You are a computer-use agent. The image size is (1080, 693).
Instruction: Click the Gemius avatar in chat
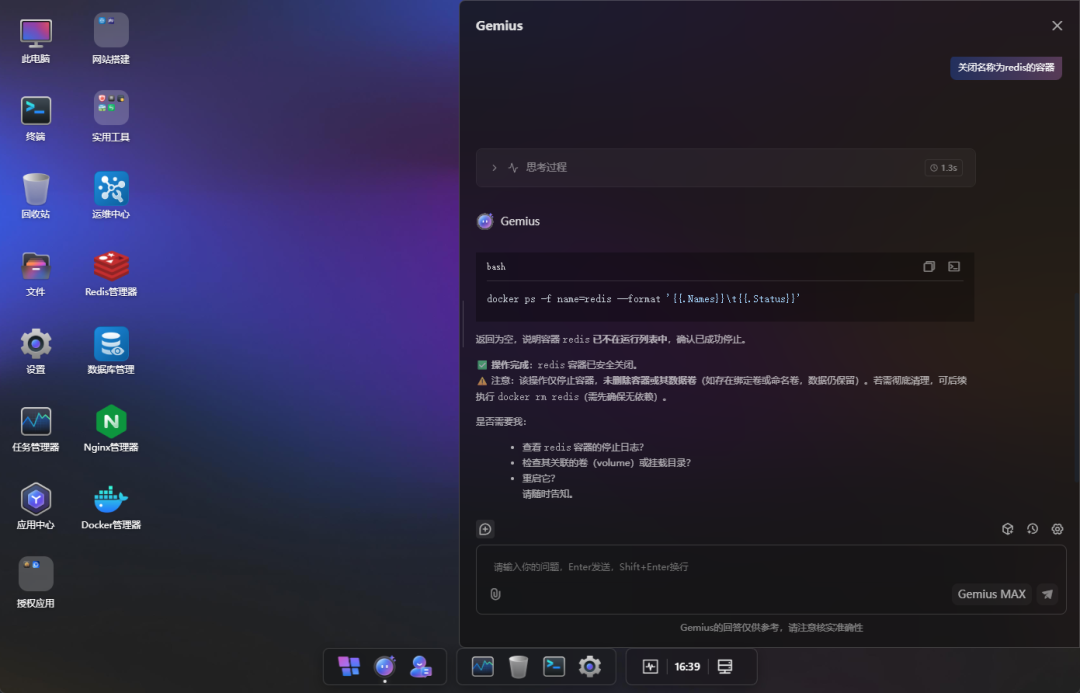pyautogui.click(x=485, y=221)
